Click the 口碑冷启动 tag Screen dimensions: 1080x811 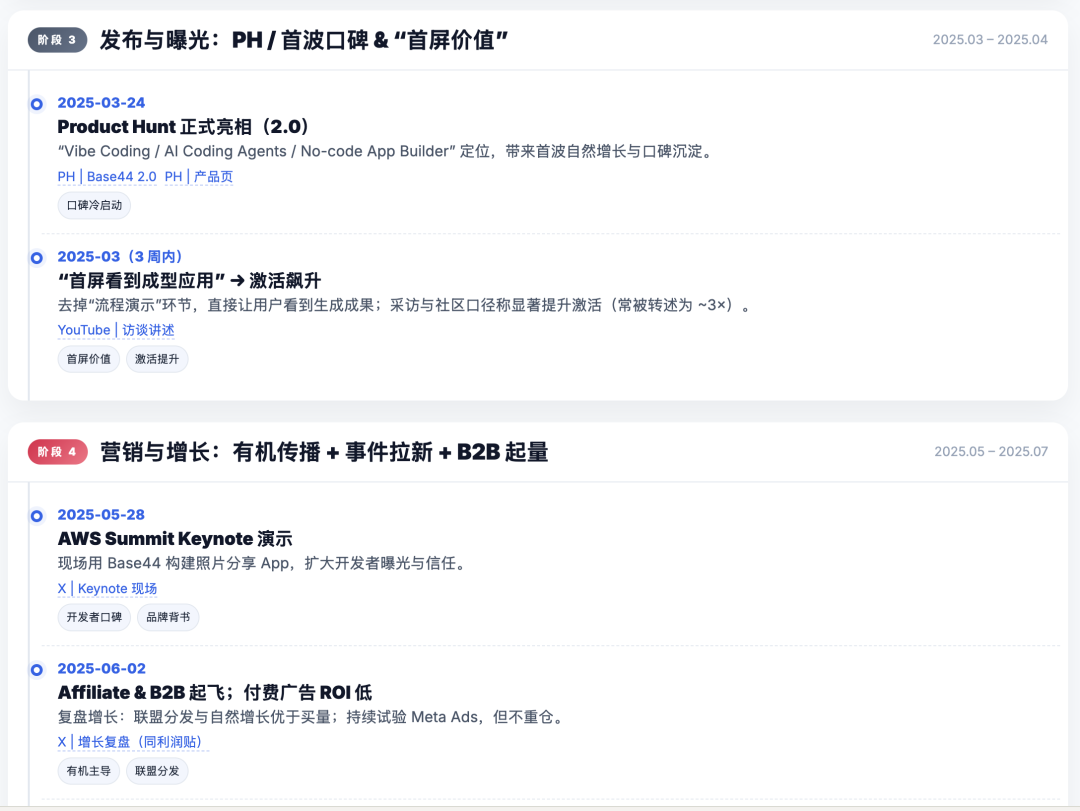point(94,205)
